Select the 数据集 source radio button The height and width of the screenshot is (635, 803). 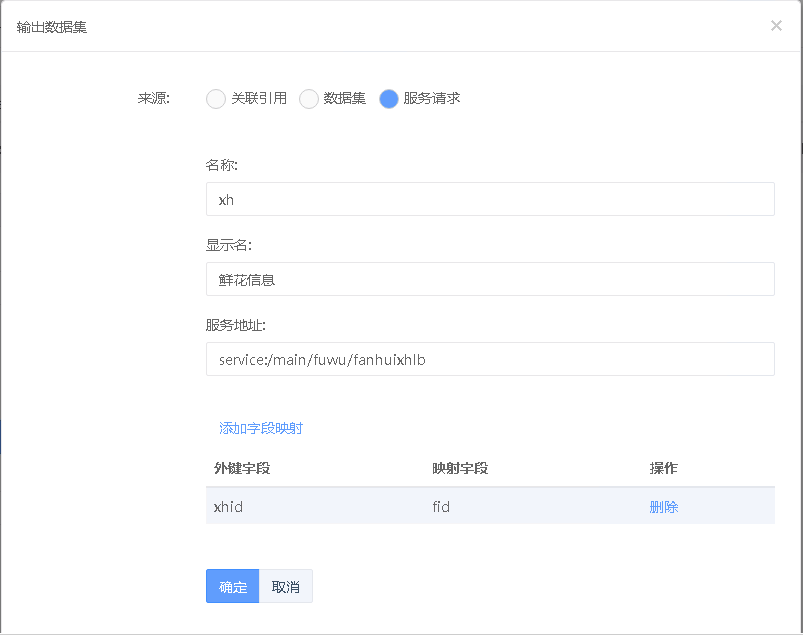pyautogui.click(x=309, y=99)
